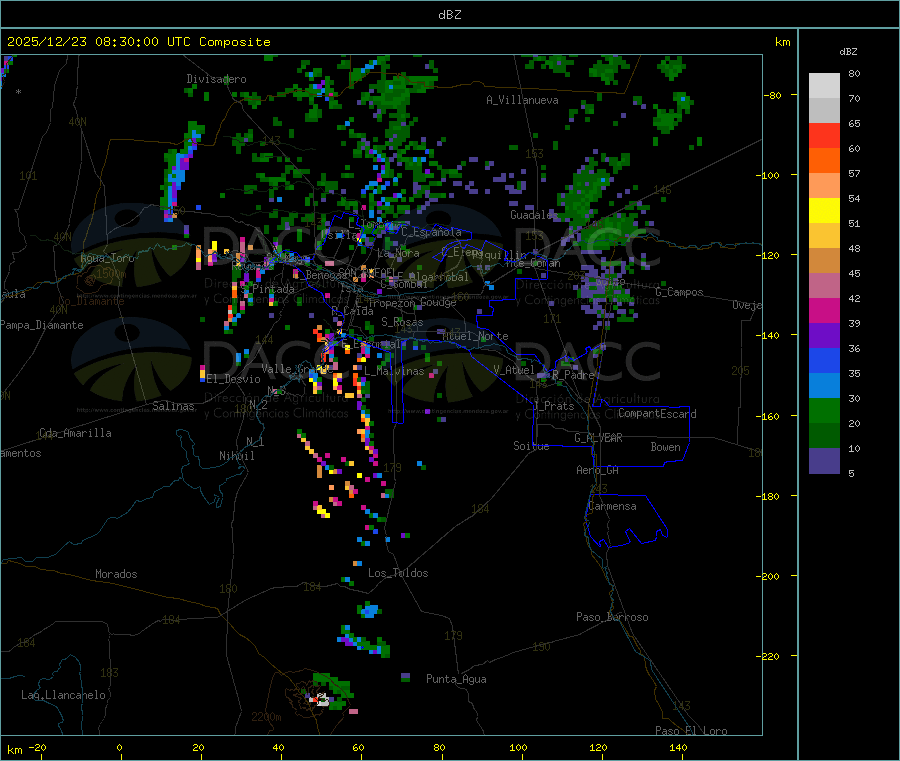Click the 'Punta_Agua' map label
Screen dimensions: 900x761
456,679
